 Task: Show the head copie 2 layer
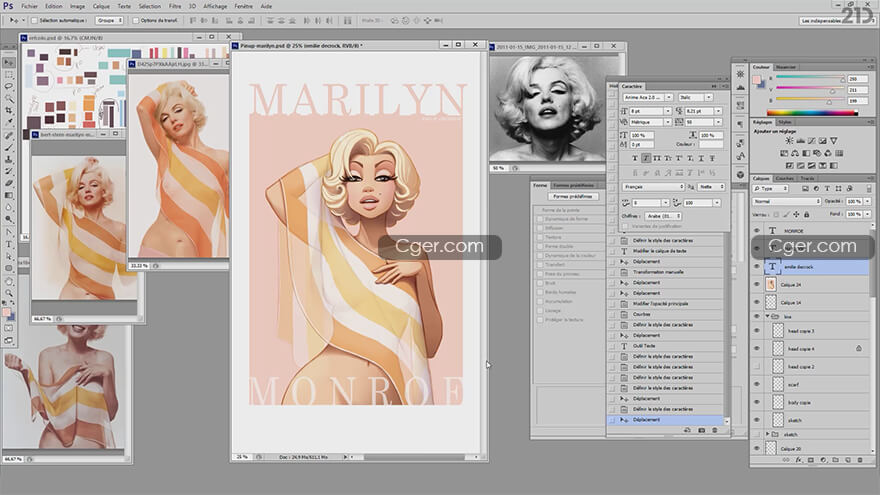(x=757, y=366)
